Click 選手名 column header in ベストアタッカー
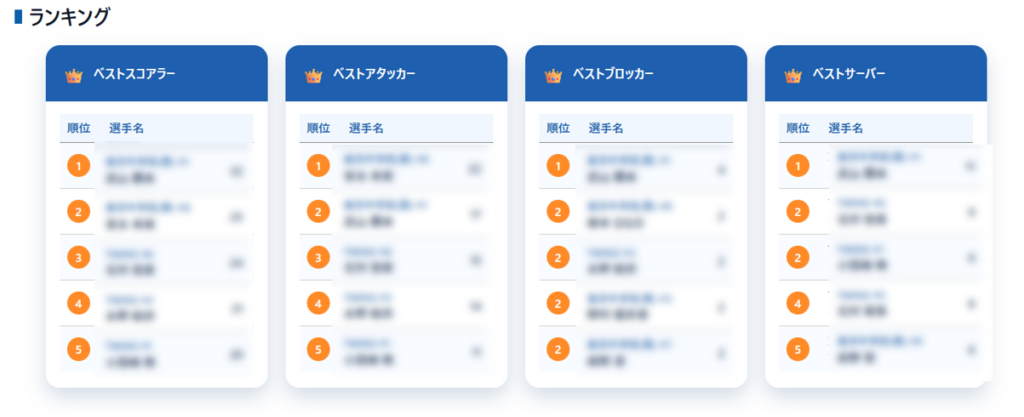1024x417 pixels. click(x=366, y=128)
